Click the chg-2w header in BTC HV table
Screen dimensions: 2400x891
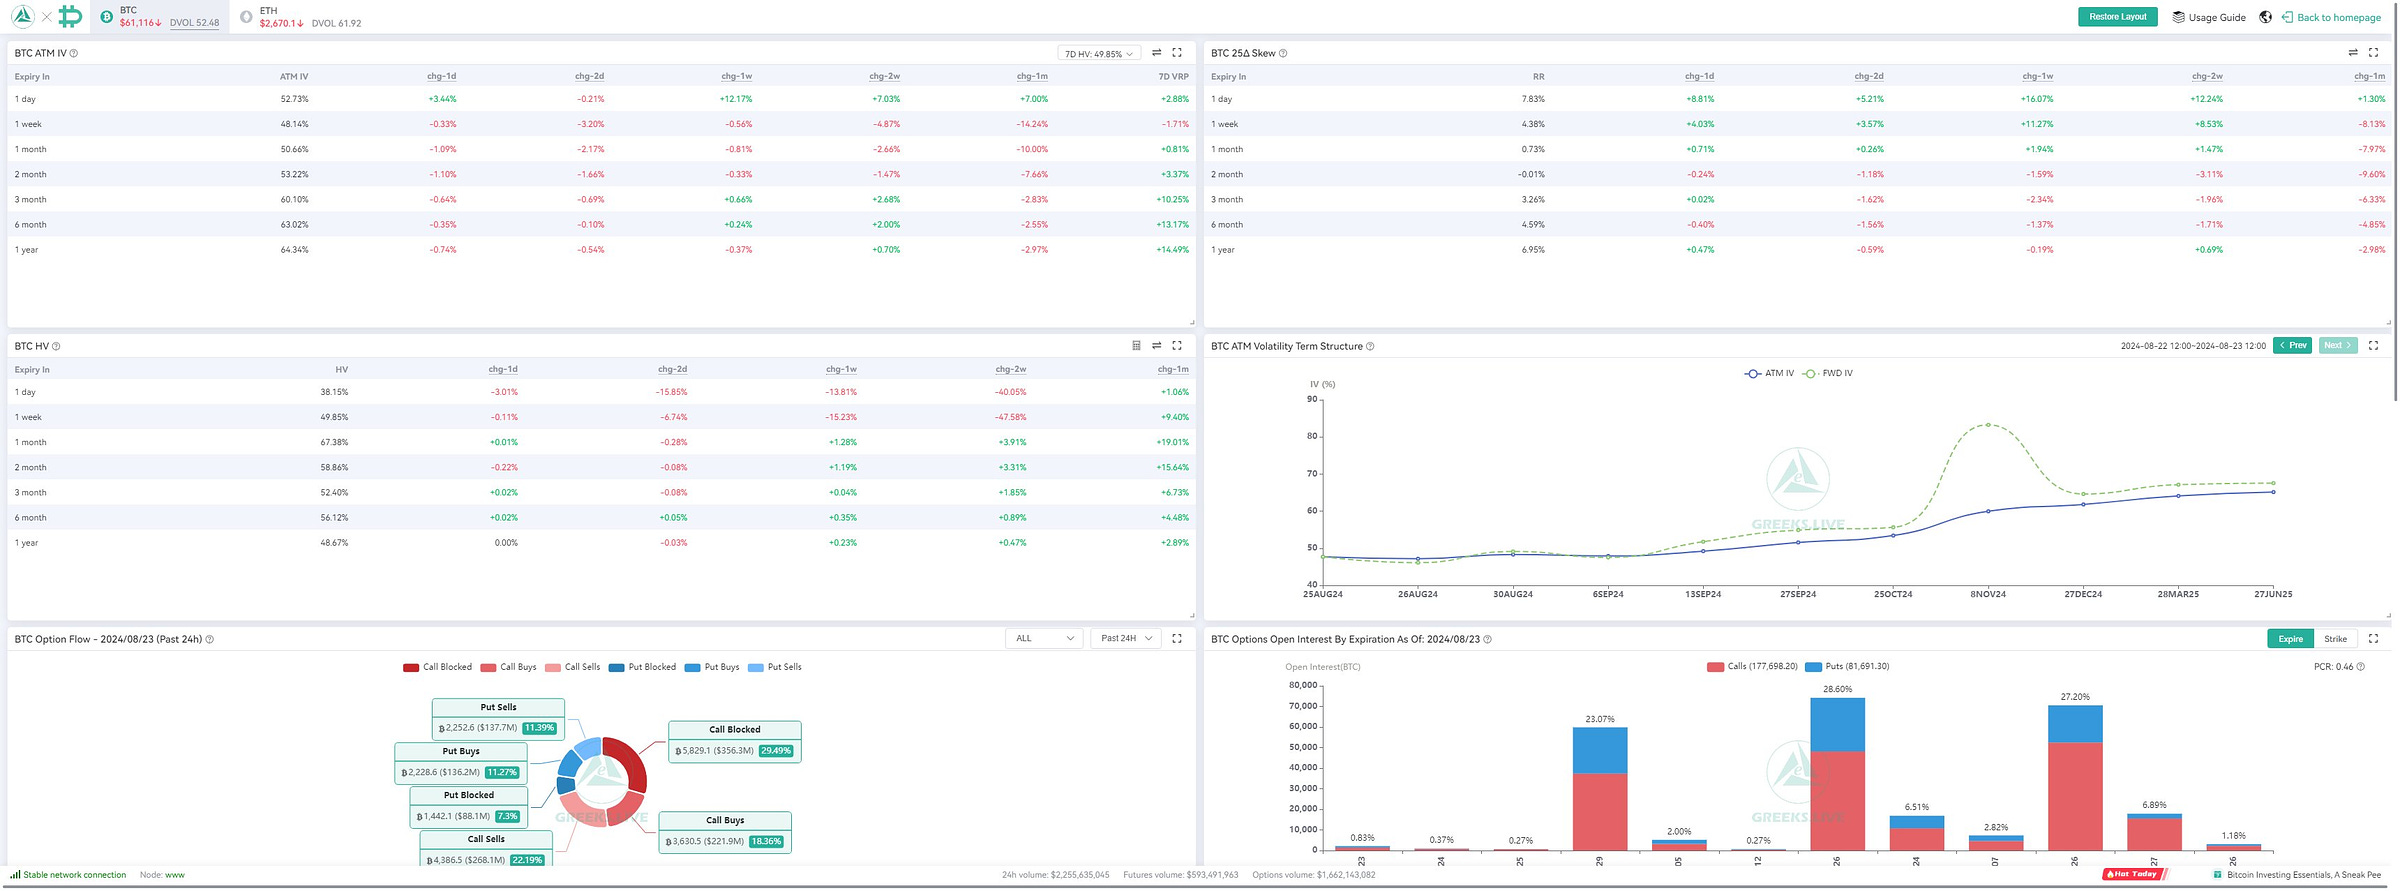(x=1010, y=369)
